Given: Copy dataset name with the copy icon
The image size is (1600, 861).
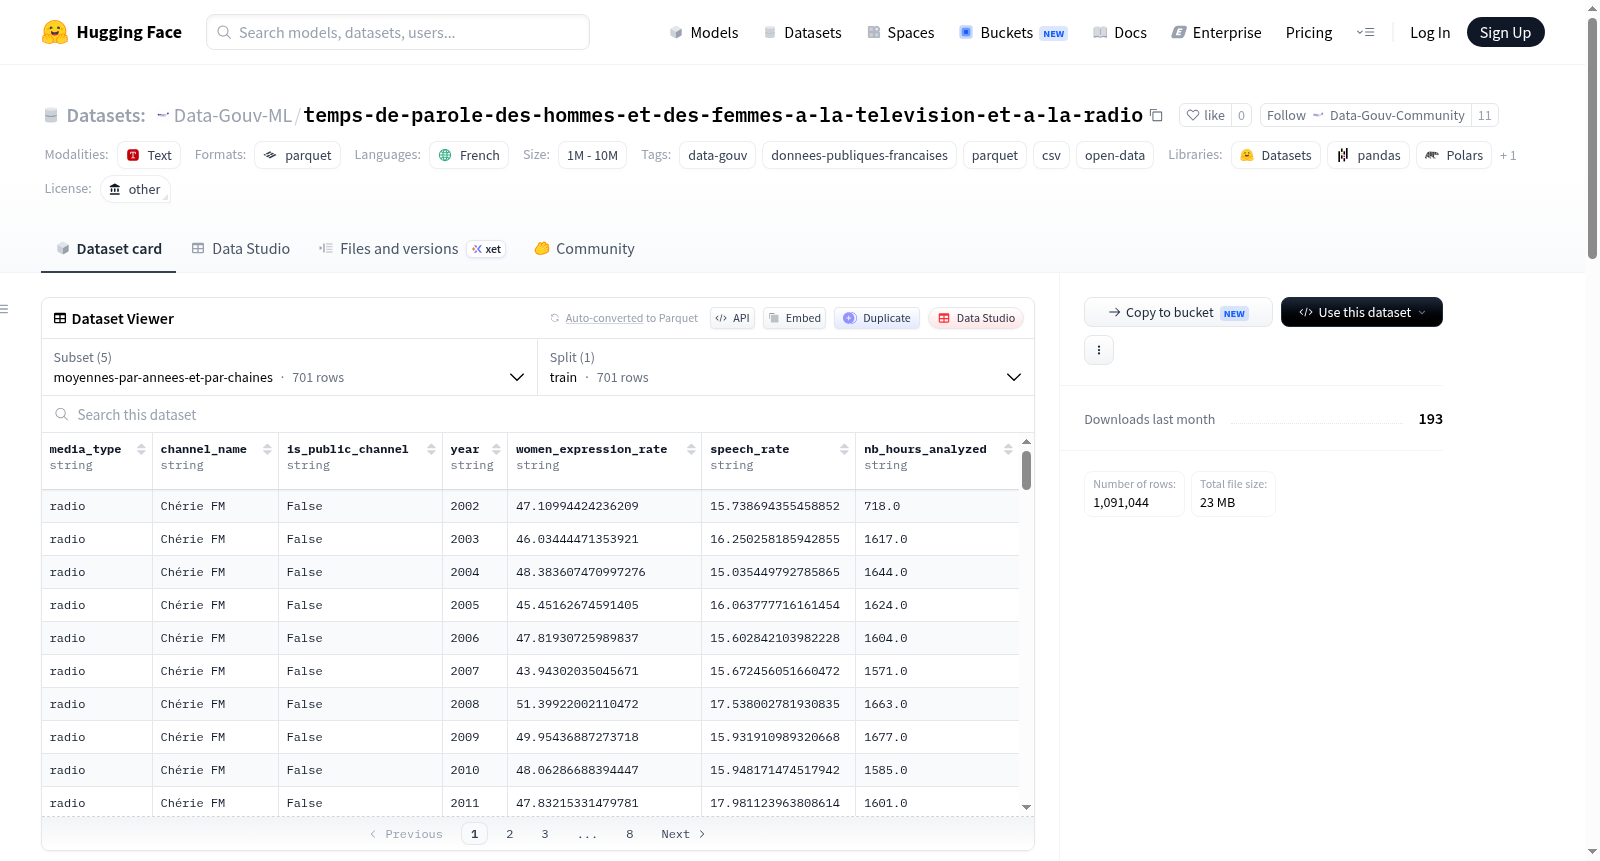Looking at the screenshot, I should coord(1156,115).
